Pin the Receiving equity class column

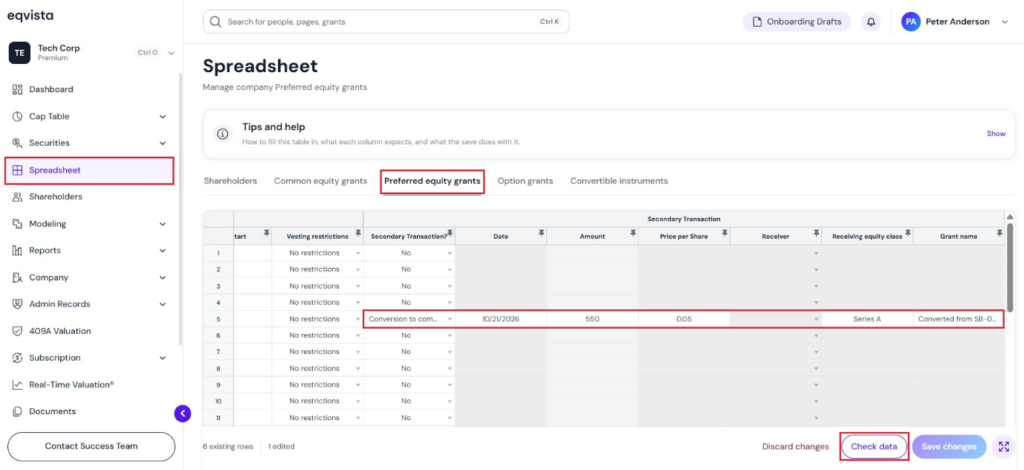[908, 233]
